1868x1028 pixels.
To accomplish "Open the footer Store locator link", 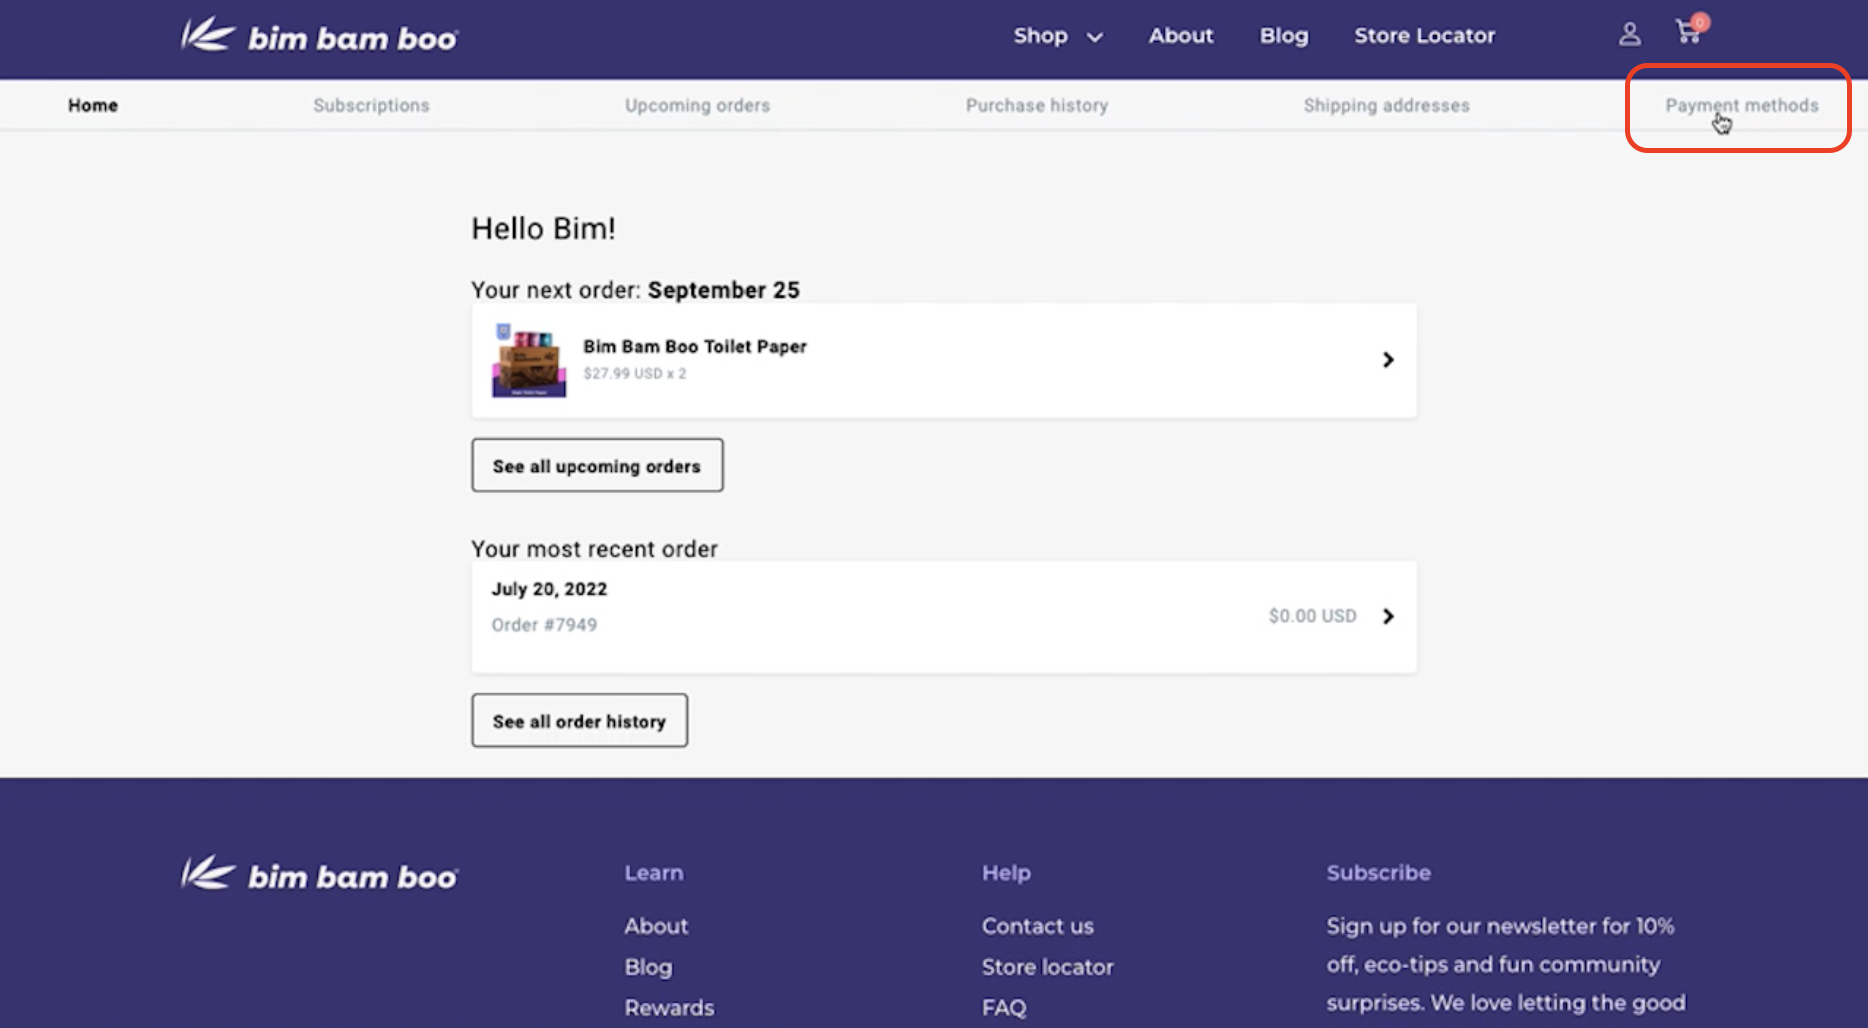I will [x=1047, y=967].
